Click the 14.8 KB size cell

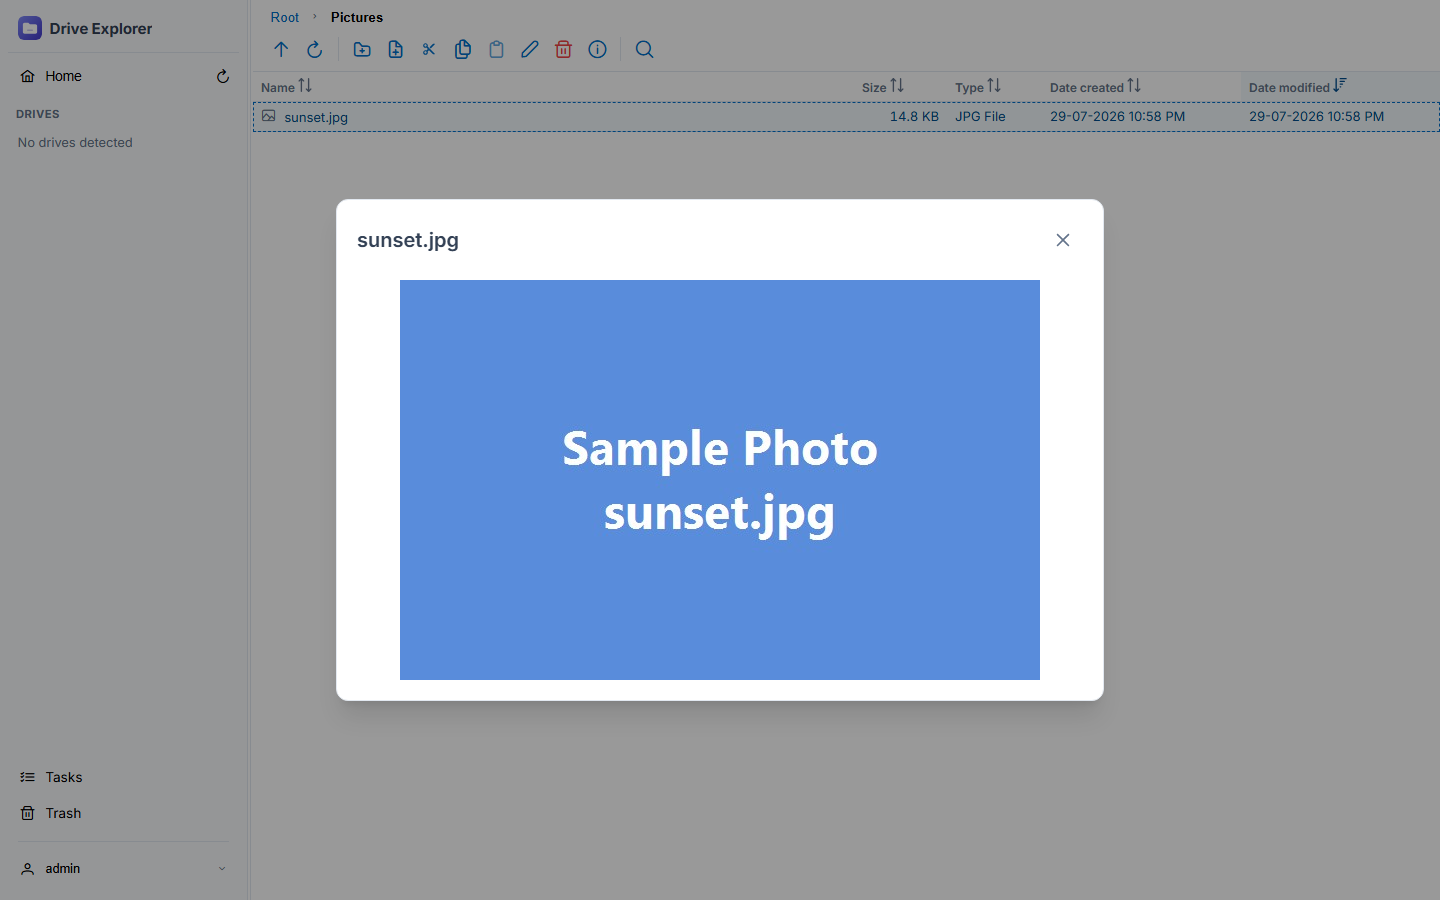coord(914,116)
